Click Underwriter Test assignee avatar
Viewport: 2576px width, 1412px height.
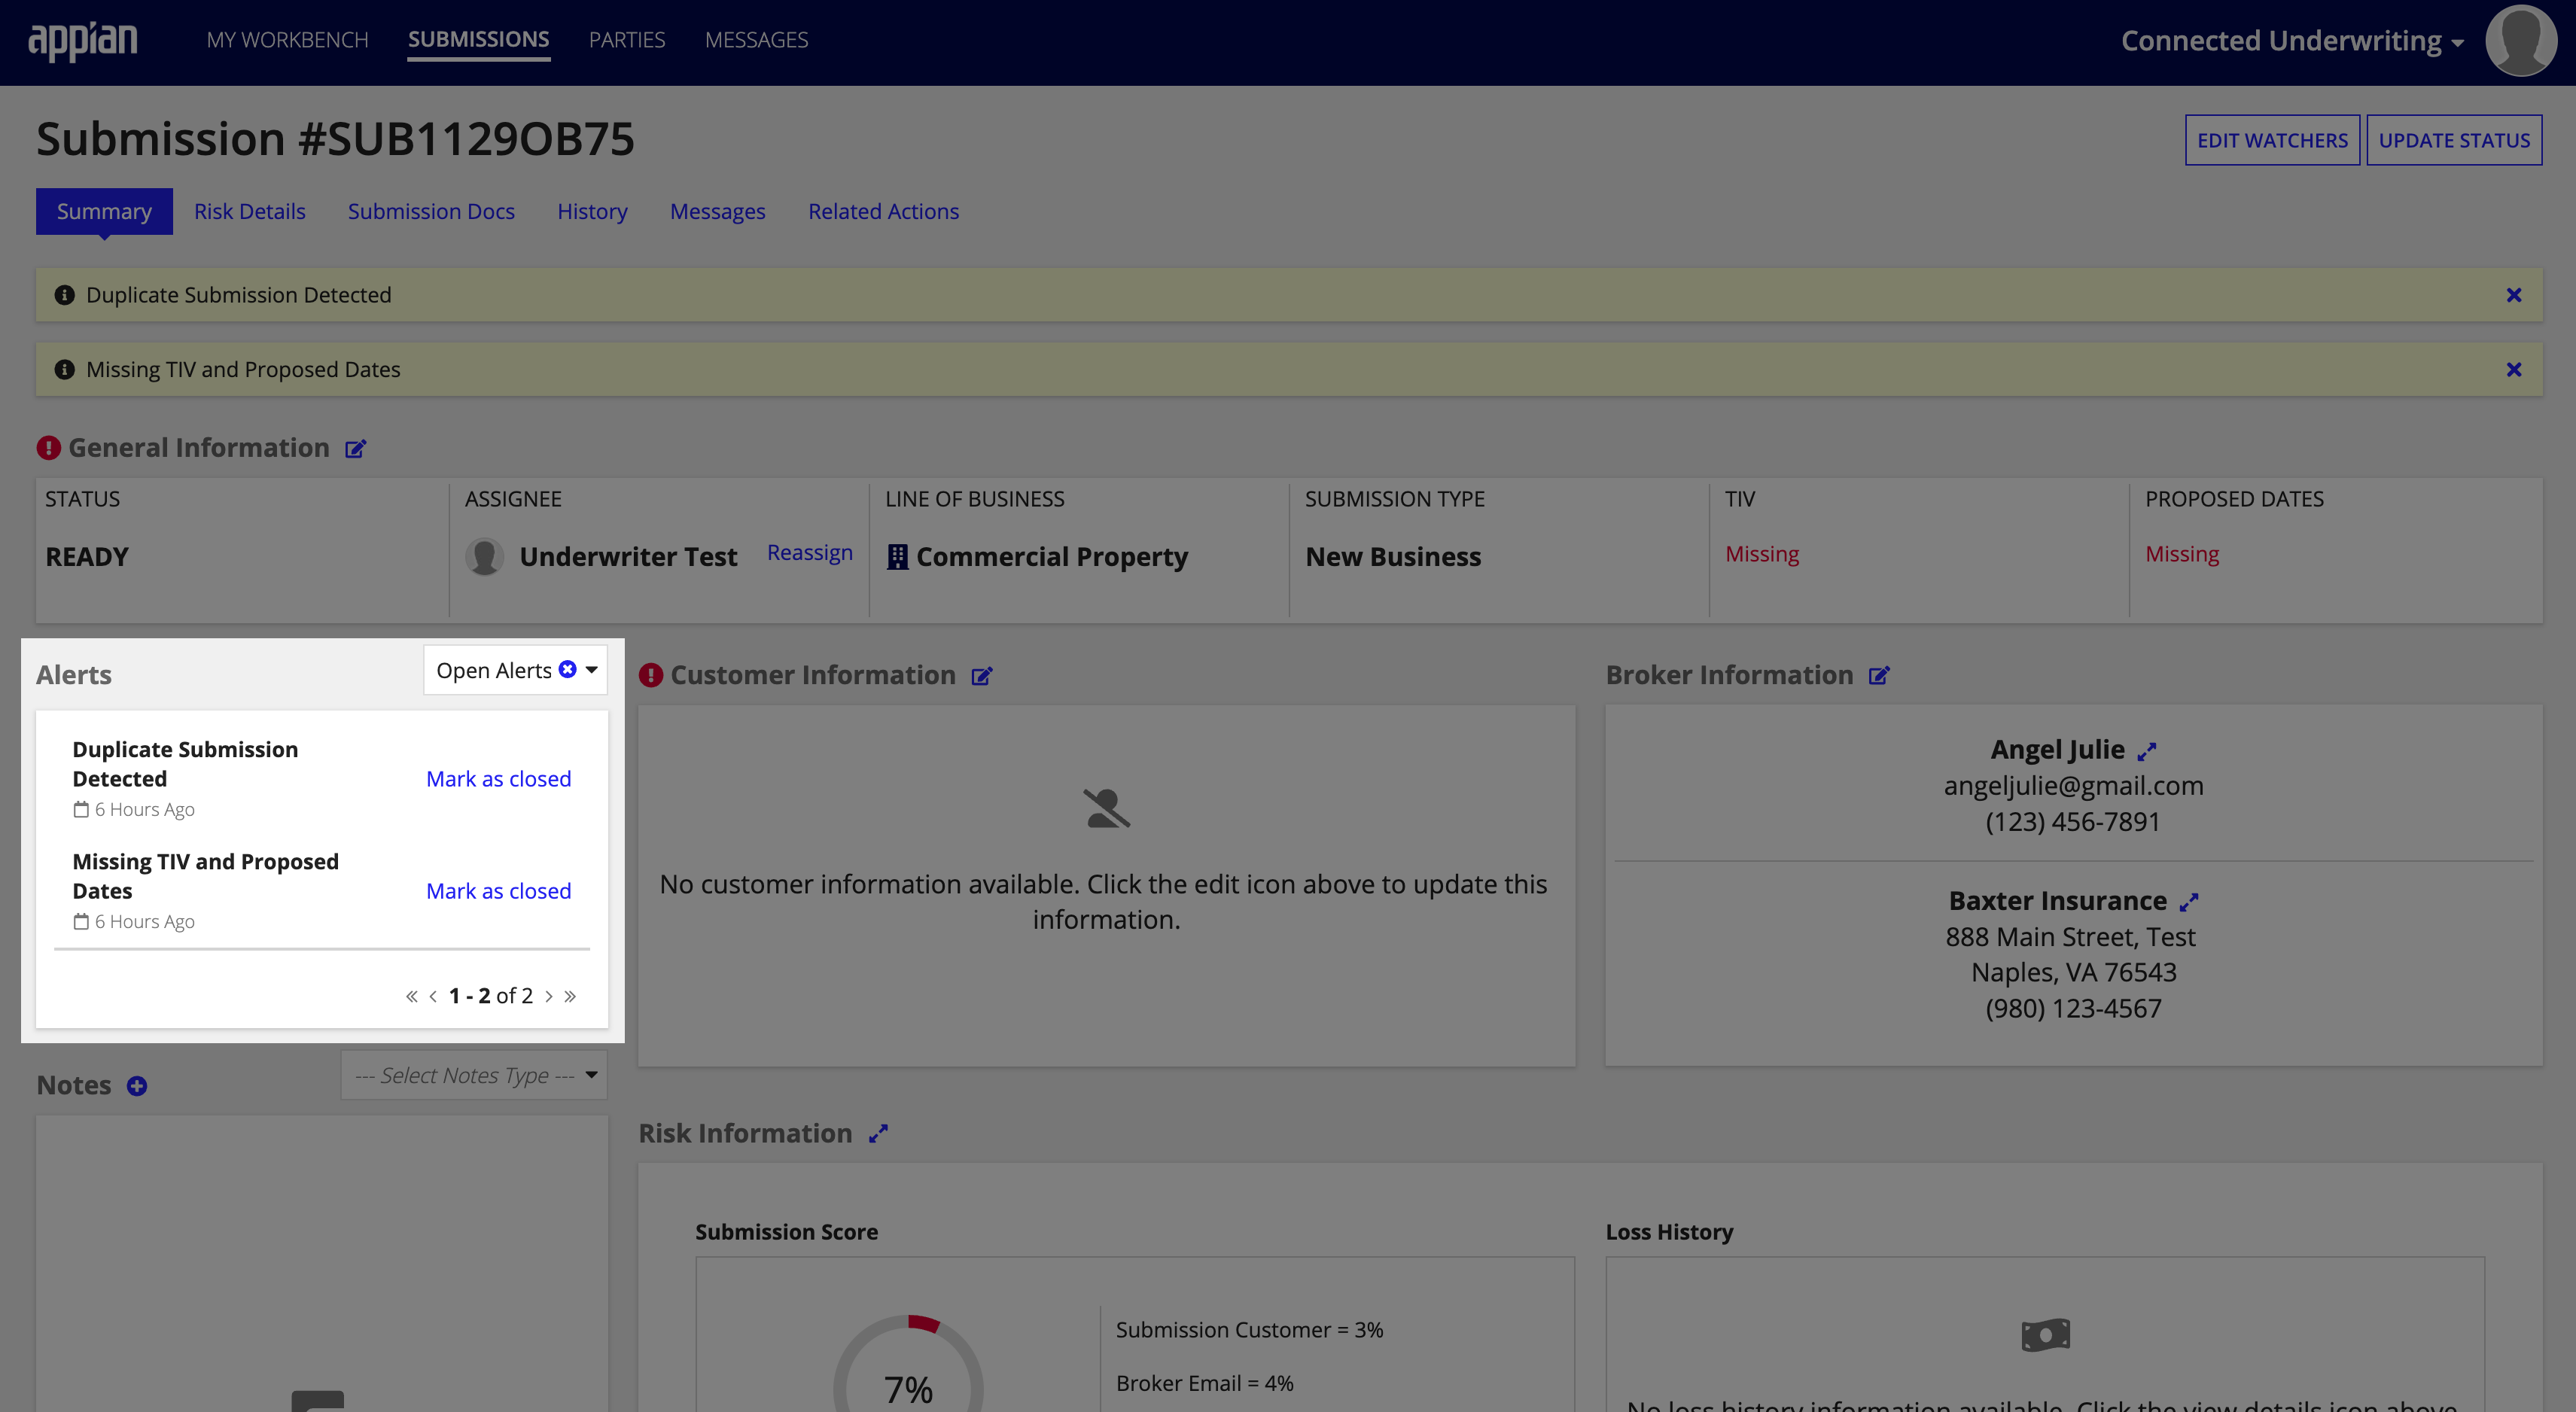point(485,557)
